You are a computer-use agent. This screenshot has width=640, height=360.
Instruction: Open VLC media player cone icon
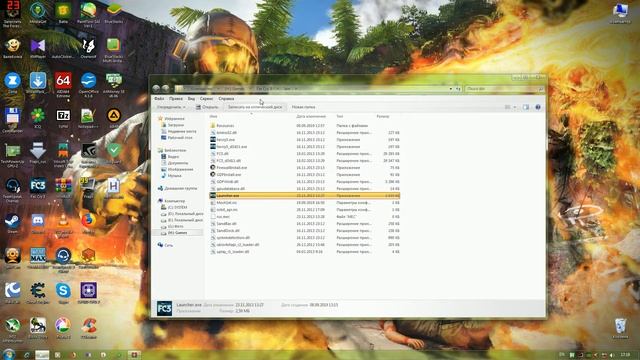63,222
